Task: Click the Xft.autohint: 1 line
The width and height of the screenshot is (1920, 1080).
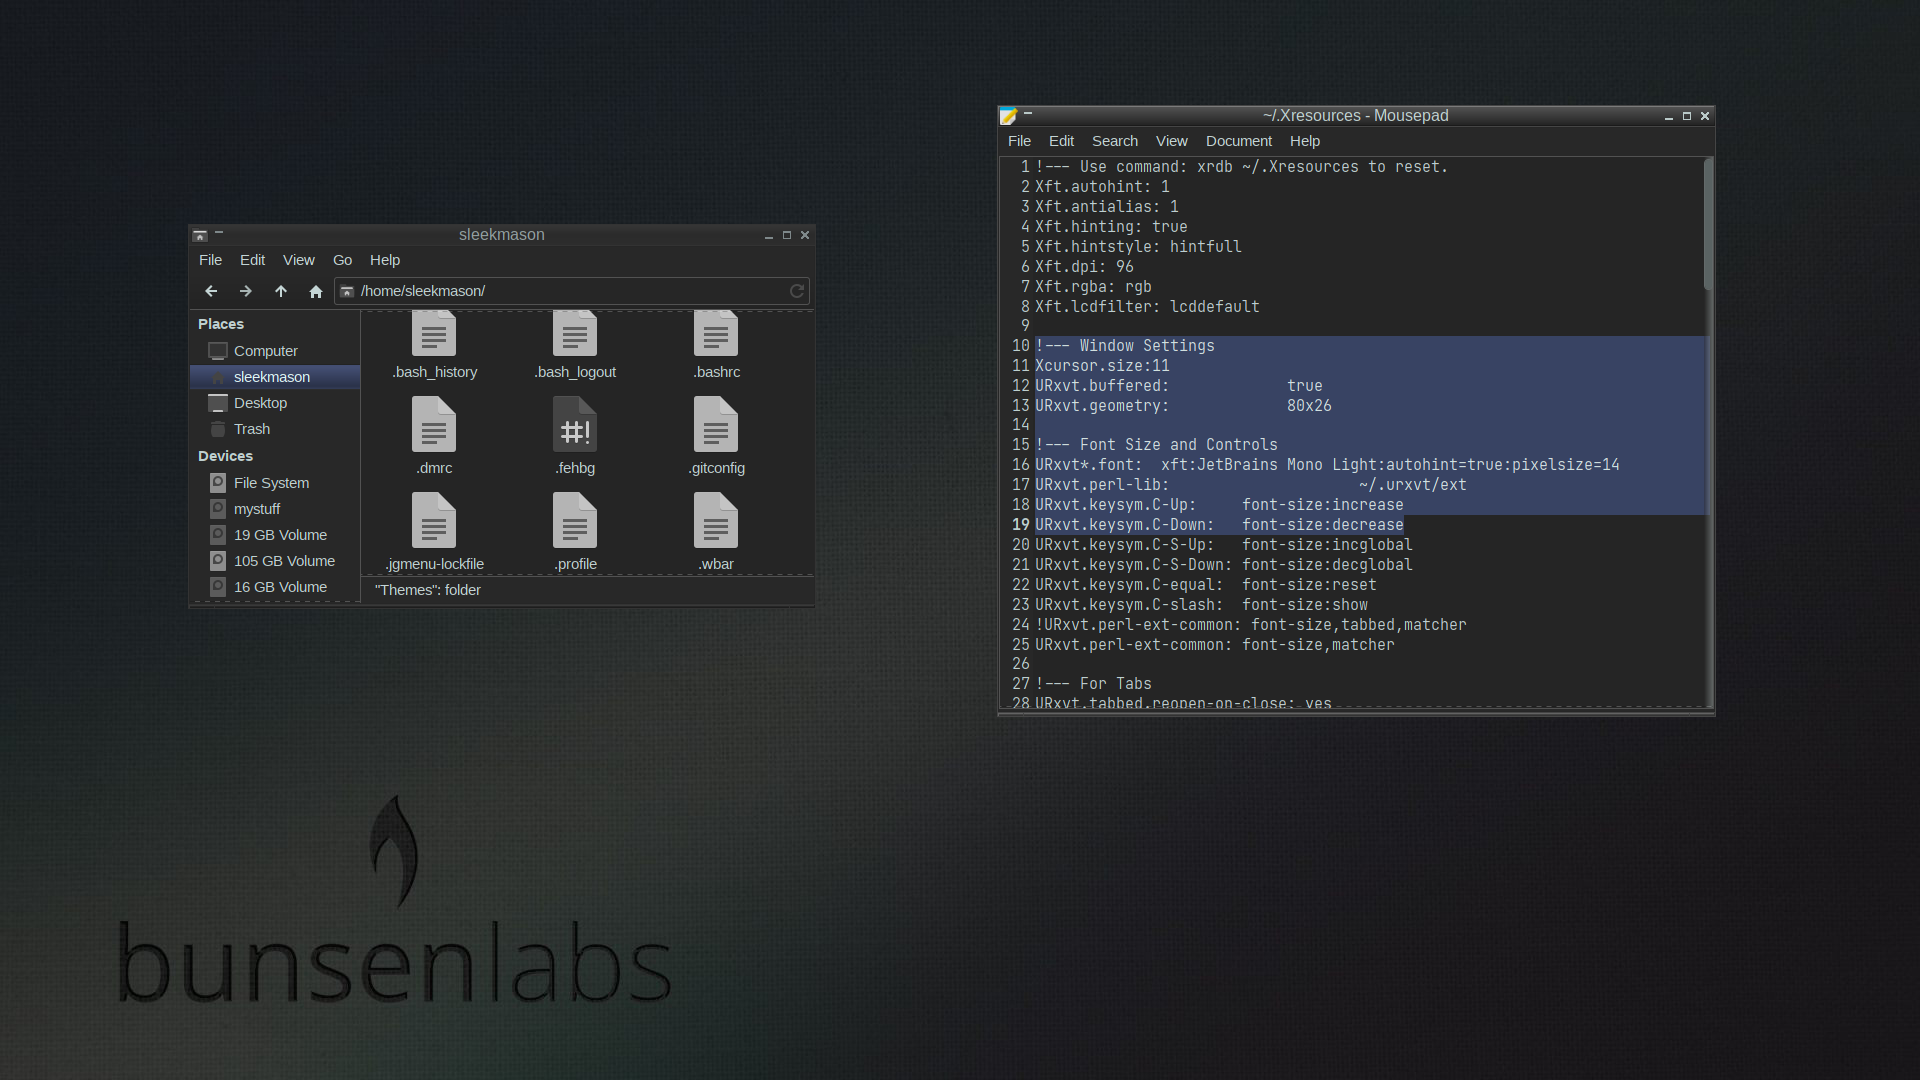Action: pos(1102,187)
